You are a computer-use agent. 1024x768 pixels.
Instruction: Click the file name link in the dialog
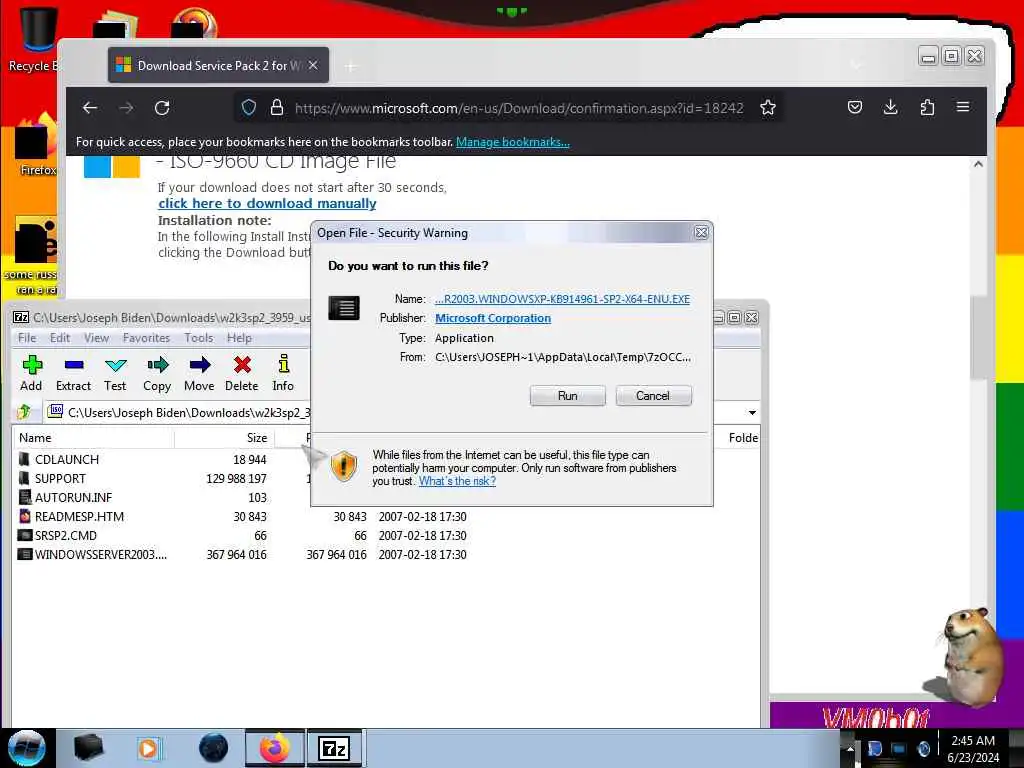point(562,299)
